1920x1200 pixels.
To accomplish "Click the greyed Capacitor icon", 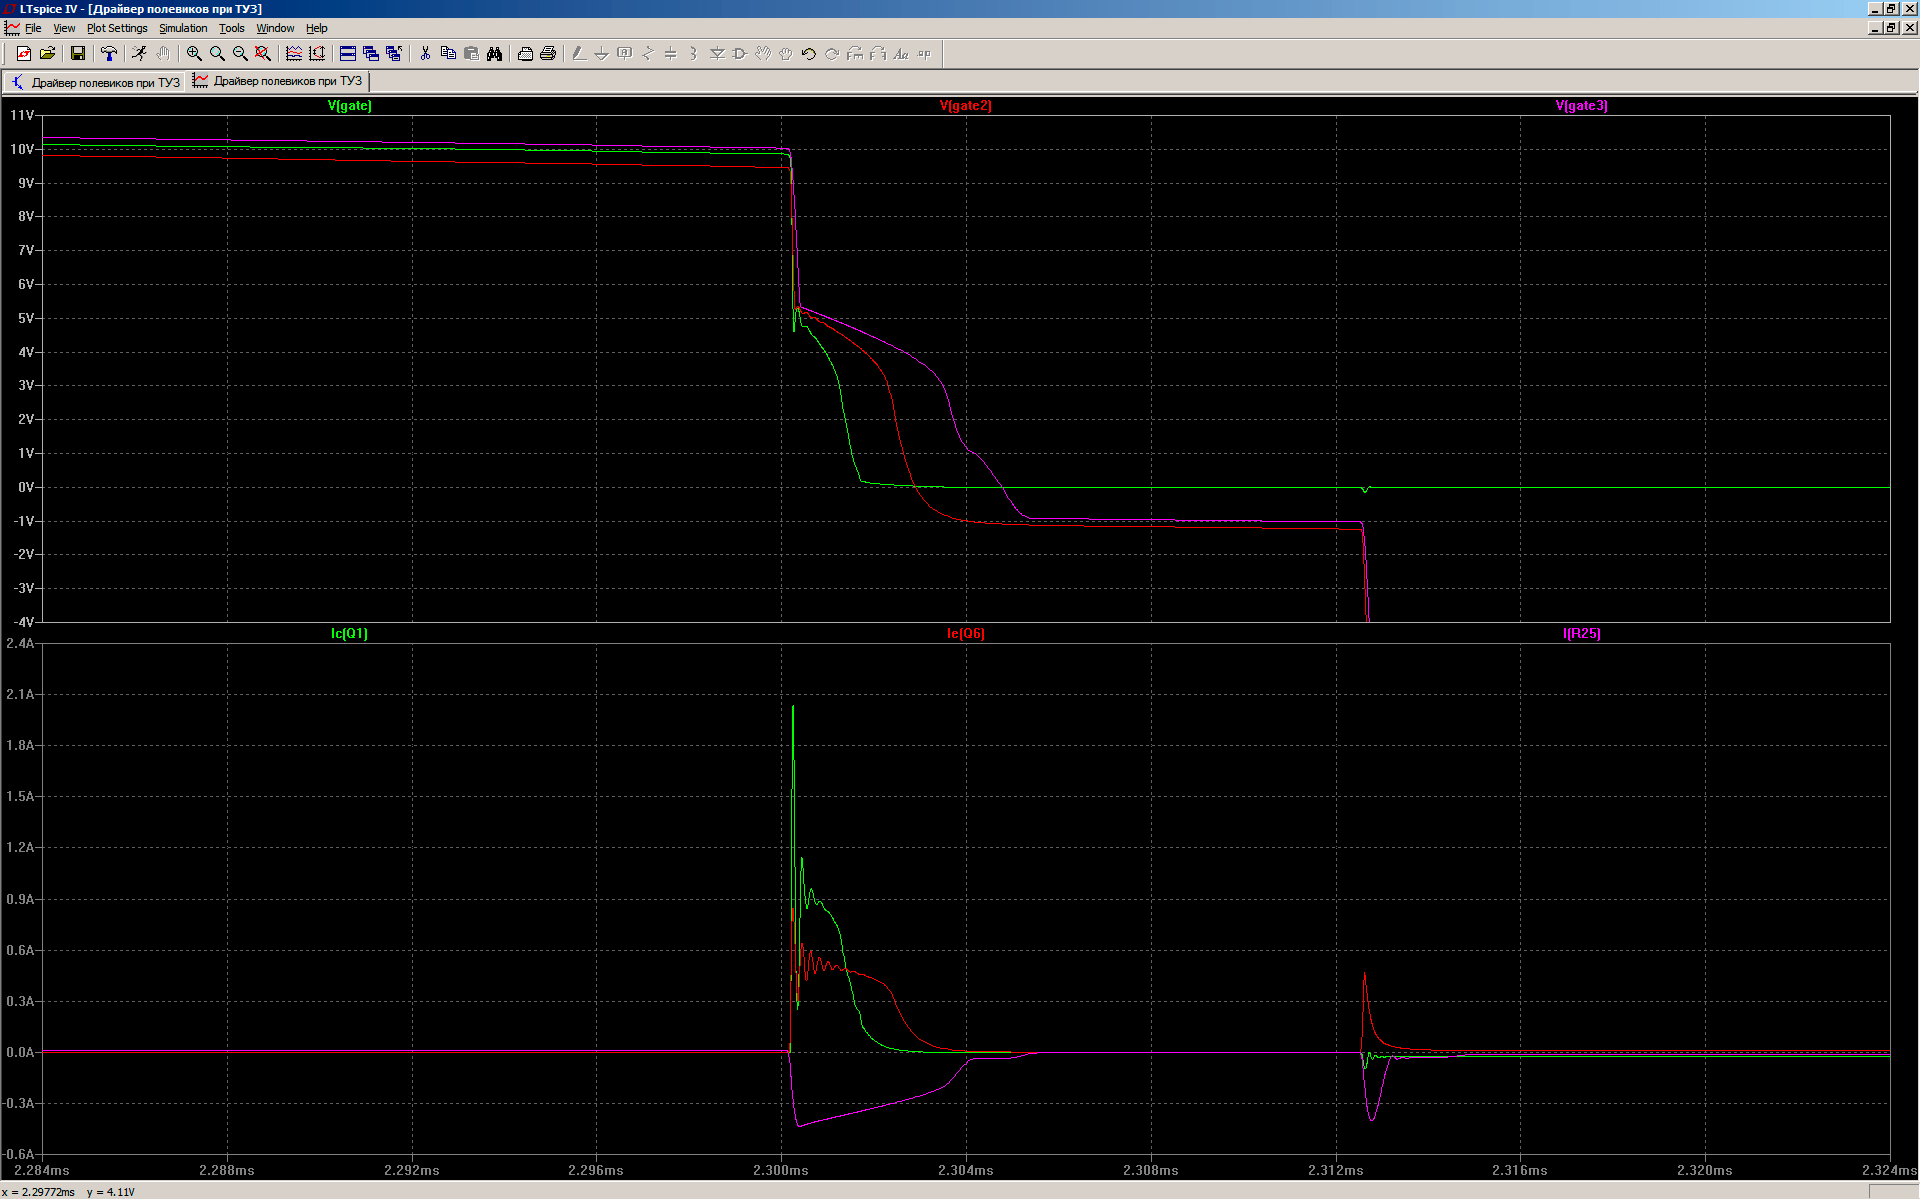I will pos(671,54).
